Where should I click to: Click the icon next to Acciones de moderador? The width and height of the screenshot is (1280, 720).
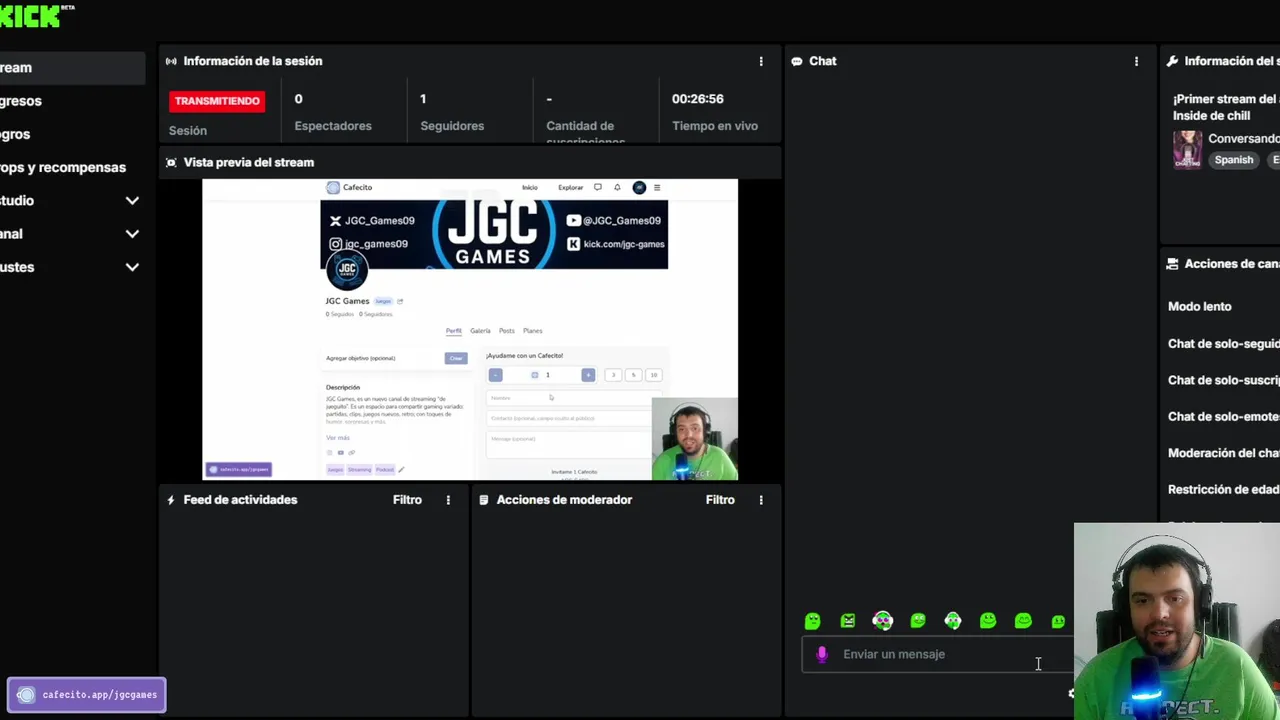tap(484, 500)
